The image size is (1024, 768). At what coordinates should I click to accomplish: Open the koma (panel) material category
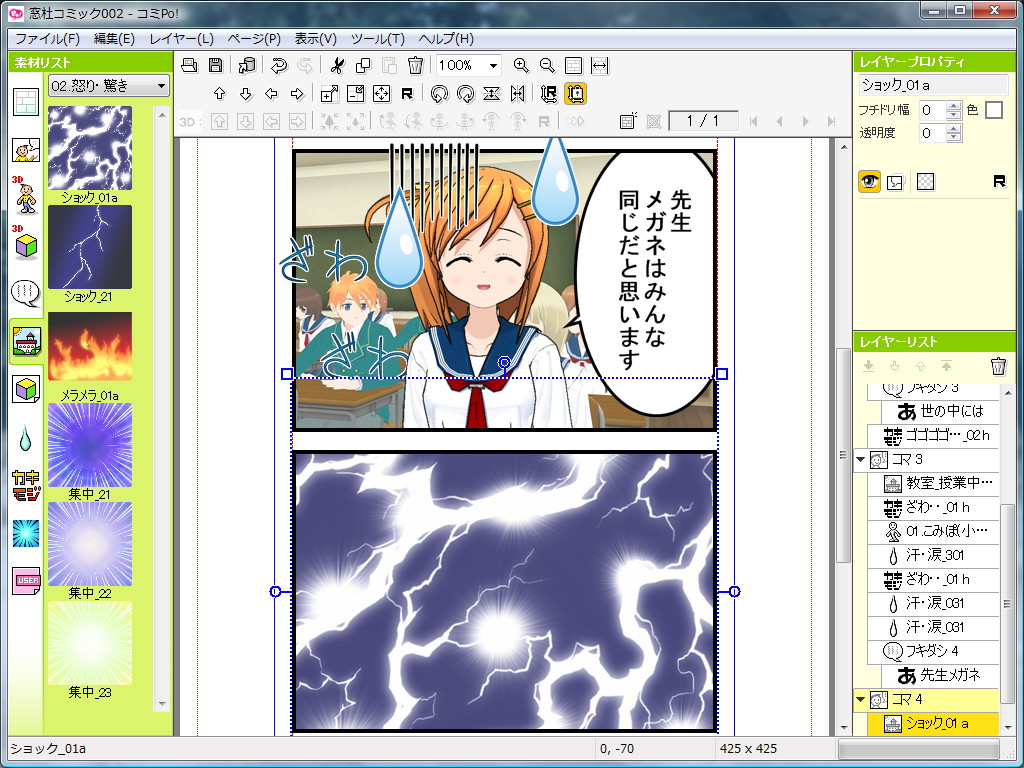(26, 102)
